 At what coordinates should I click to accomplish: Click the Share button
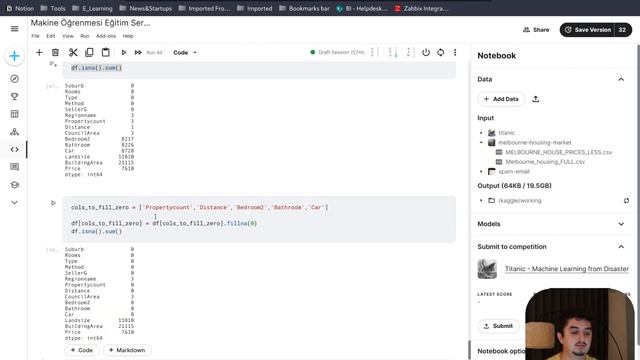(x=536, y=30)
